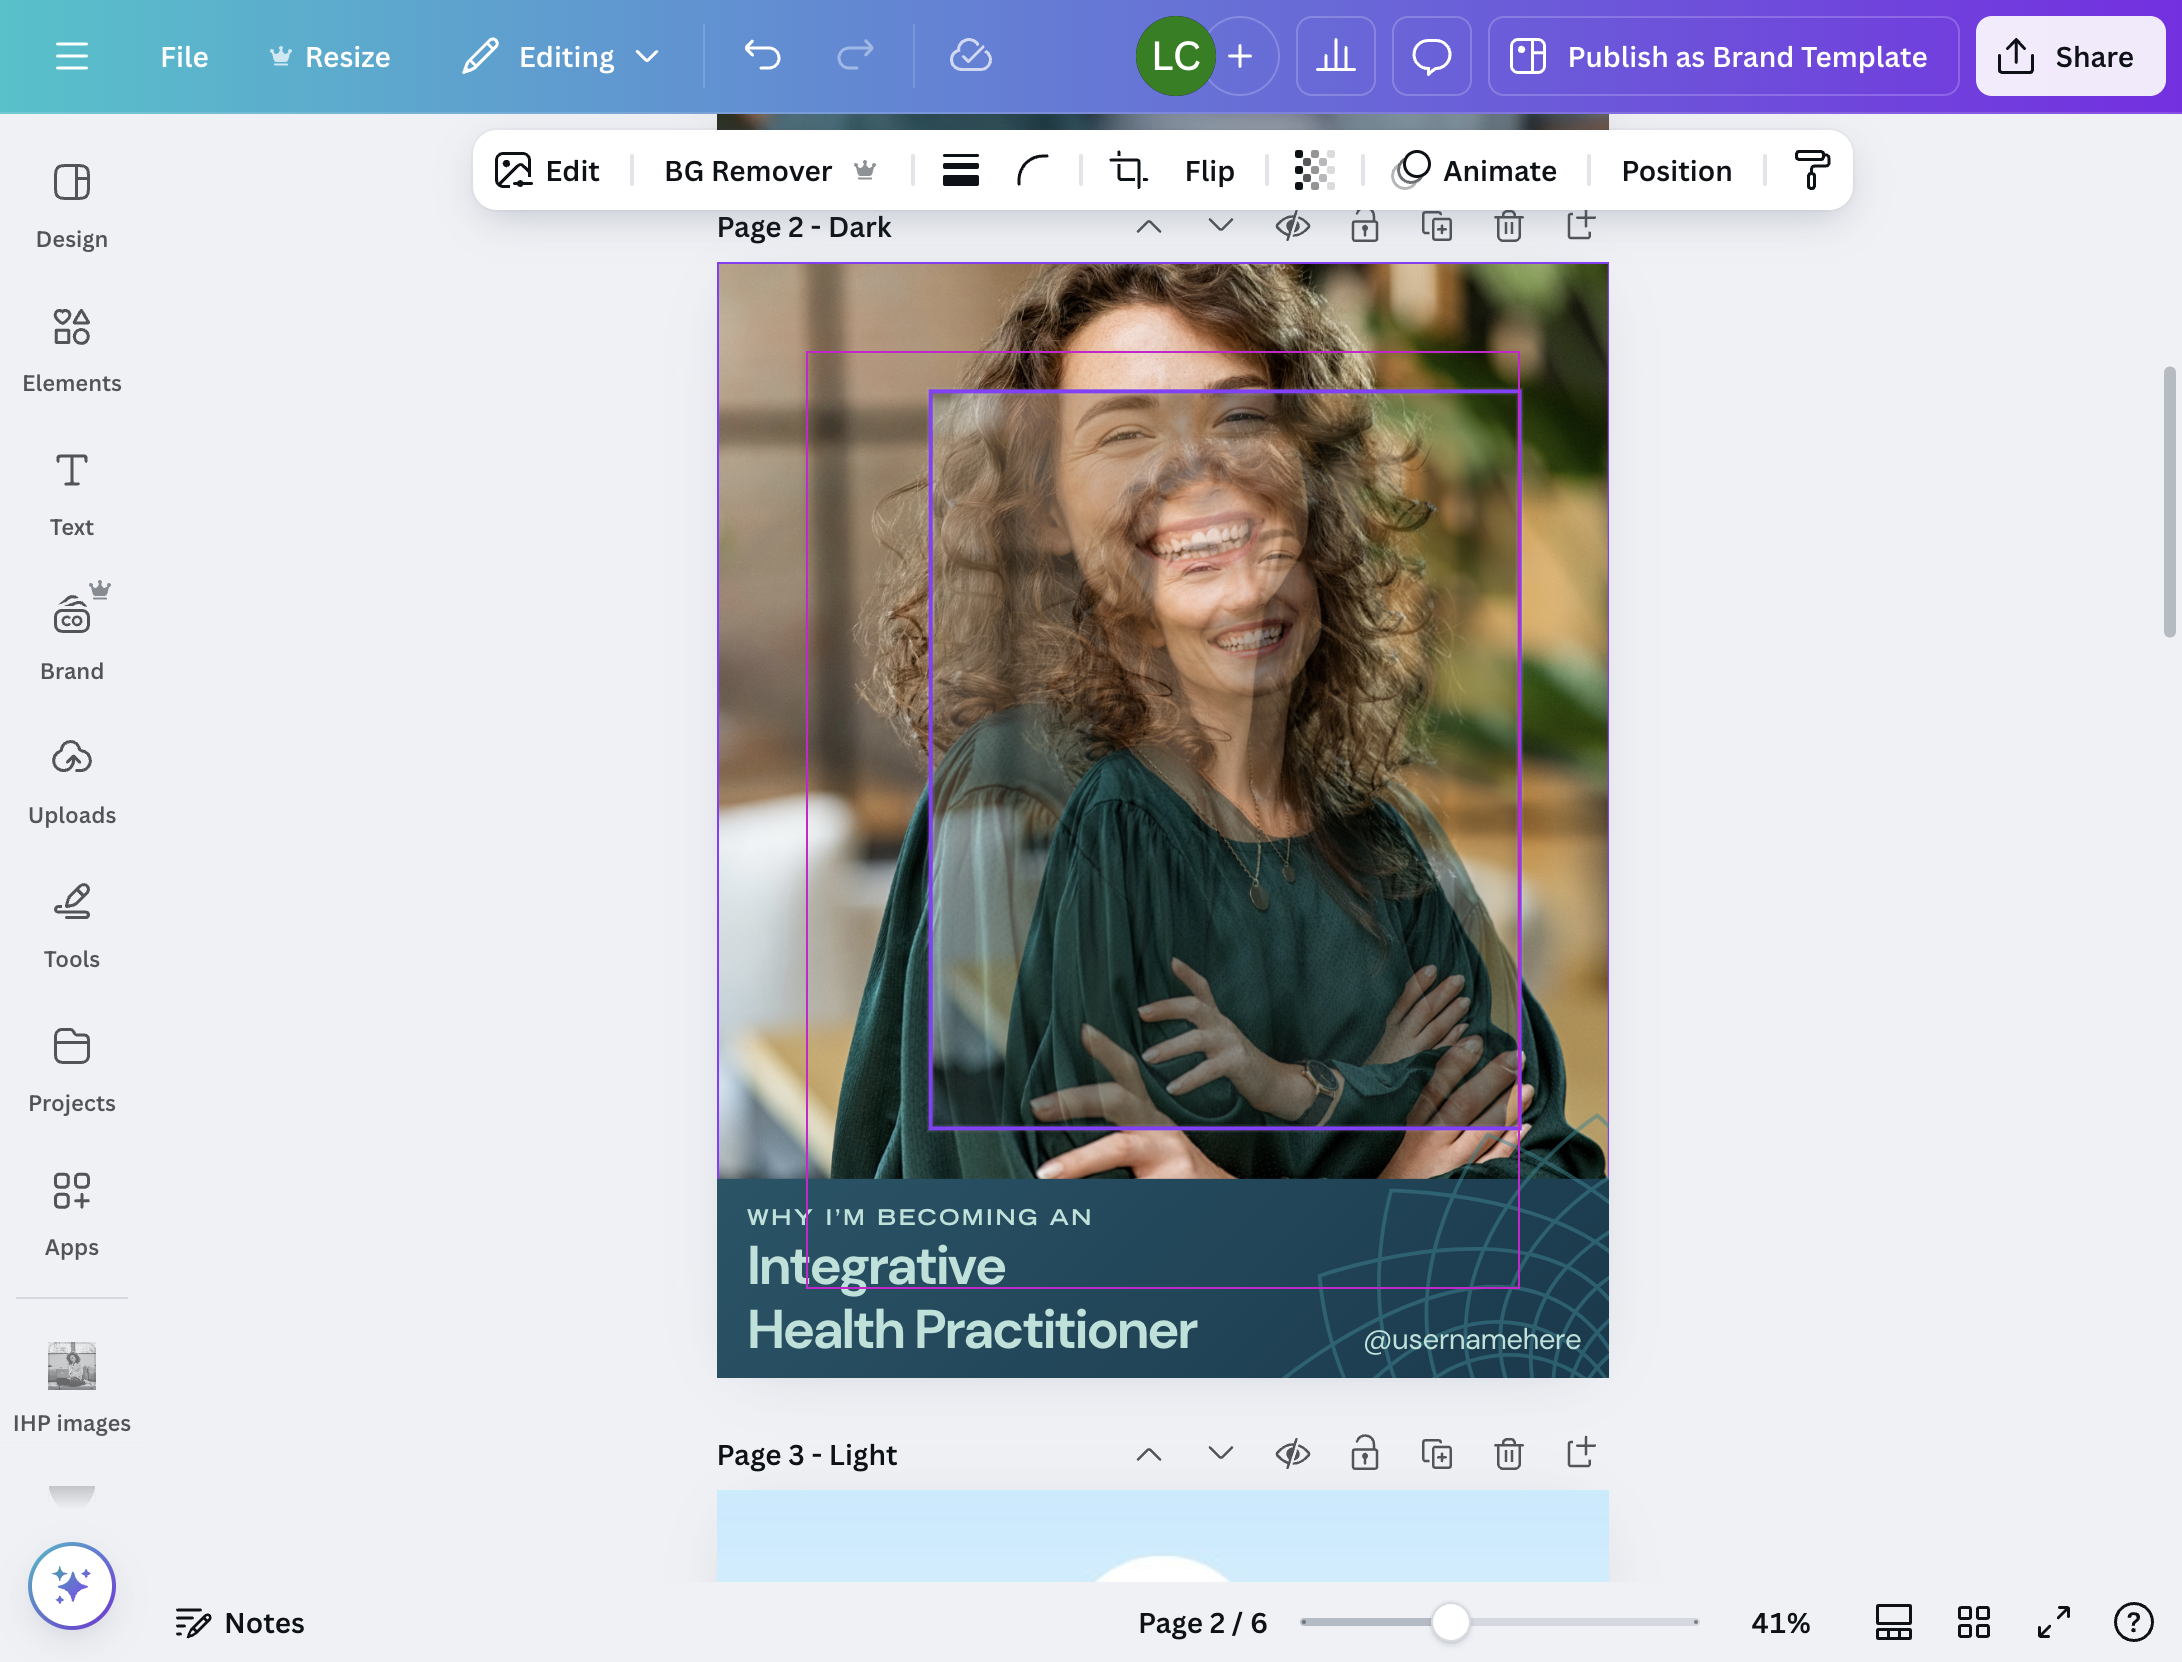Redo the last action
Screen dimensions: 2182x1662
point(855,56)
